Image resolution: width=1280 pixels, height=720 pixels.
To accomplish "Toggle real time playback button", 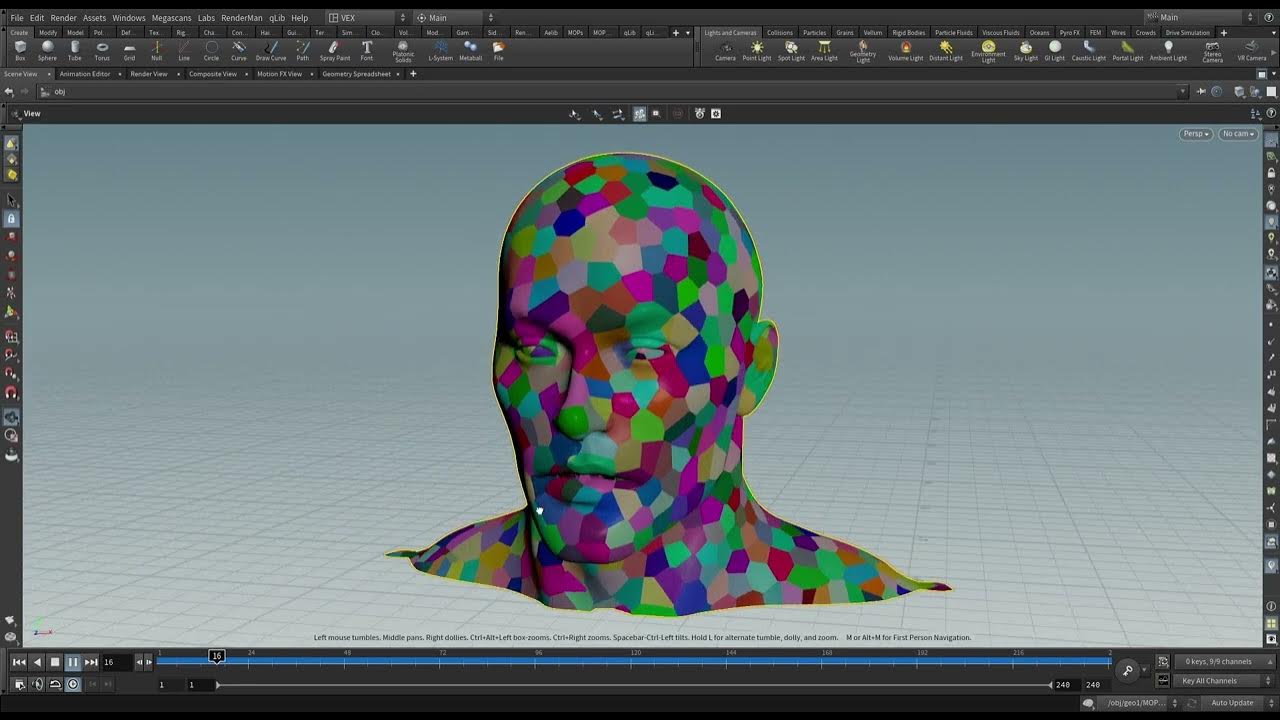I will click(73, 684).
